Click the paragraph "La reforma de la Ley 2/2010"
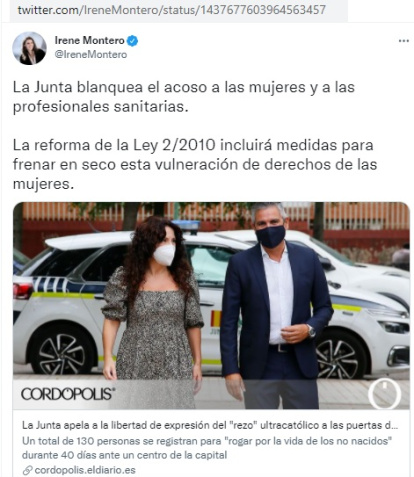This screenshot has height=477, width=414. point(195,164)
